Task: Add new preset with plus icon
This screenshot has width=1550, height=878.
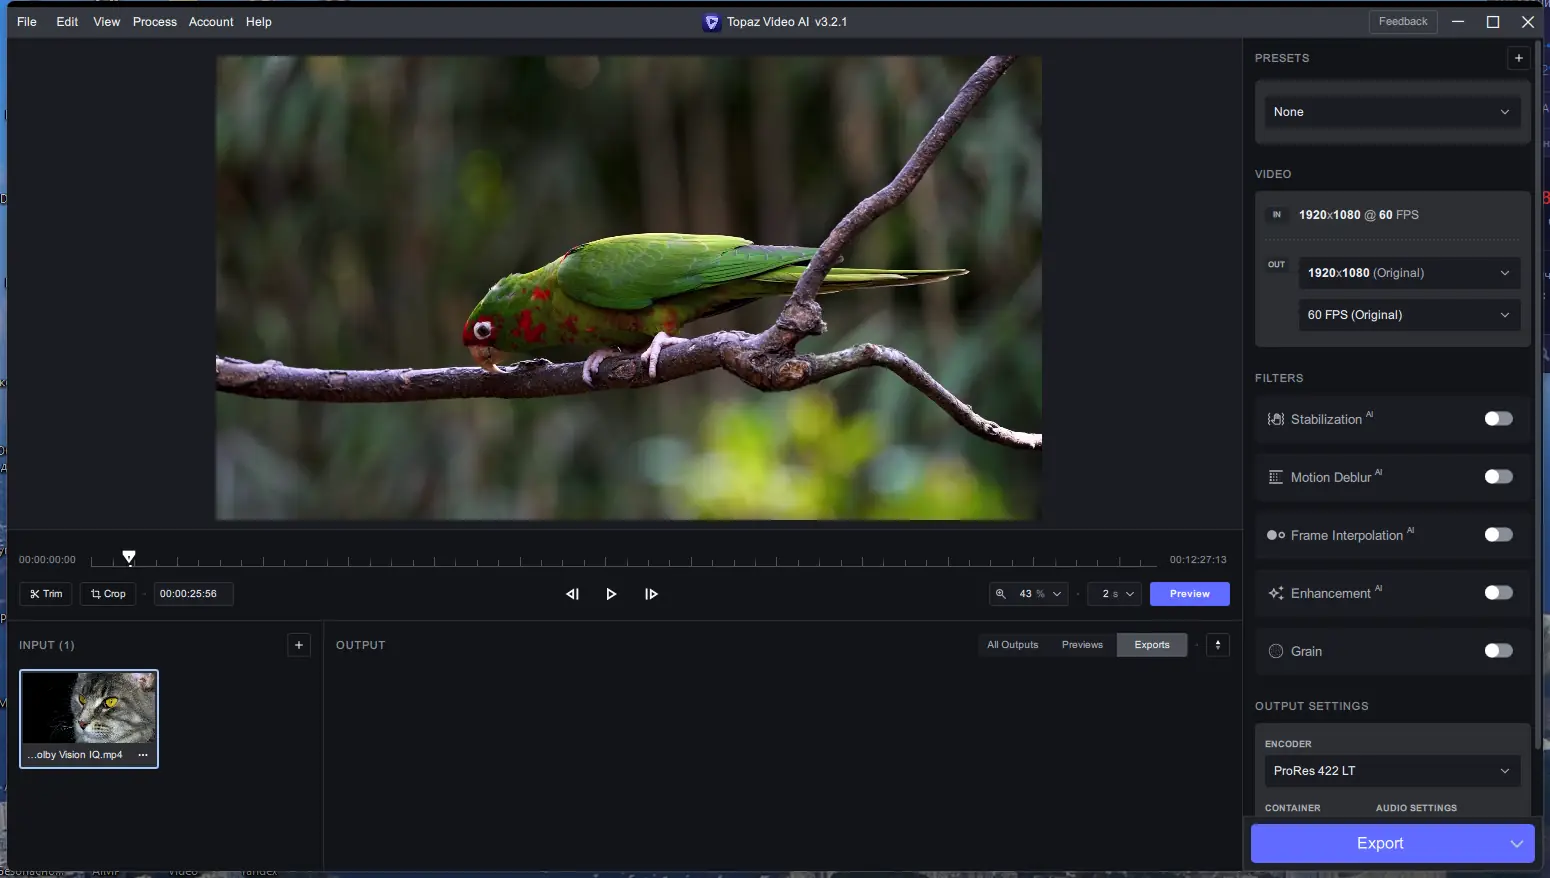Action: click(1518, 58)
